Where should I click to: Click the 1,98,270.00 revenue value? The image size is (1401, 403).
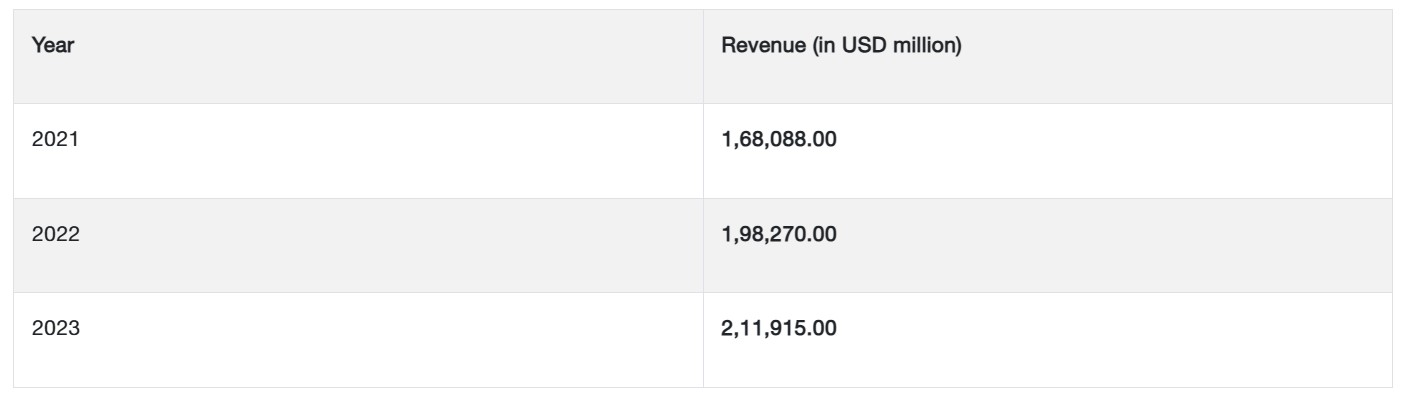pyautogui.click(x=779, y=236)
